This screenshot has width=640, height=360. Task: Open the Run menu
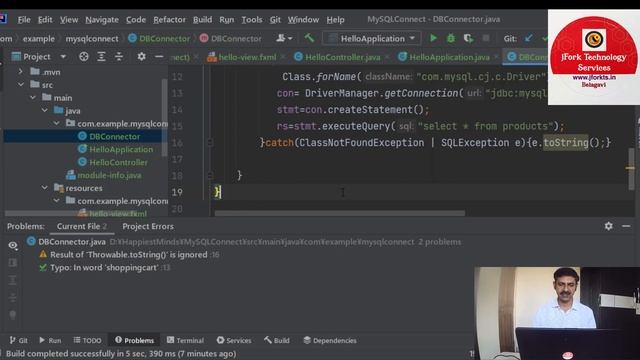[227, 20]
